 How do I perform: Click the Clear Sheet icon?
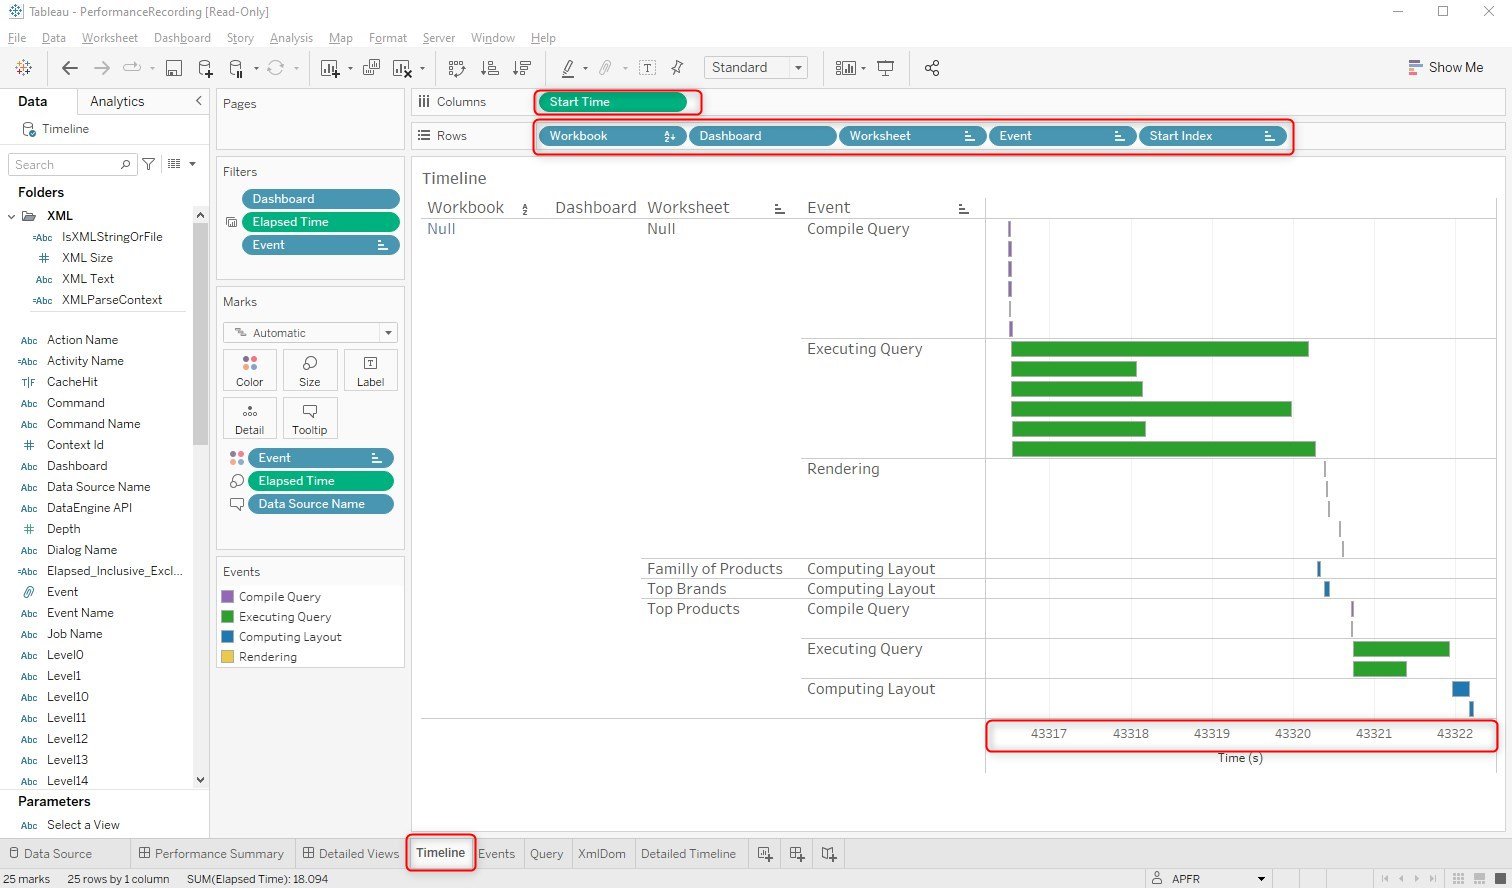point(402,68)
